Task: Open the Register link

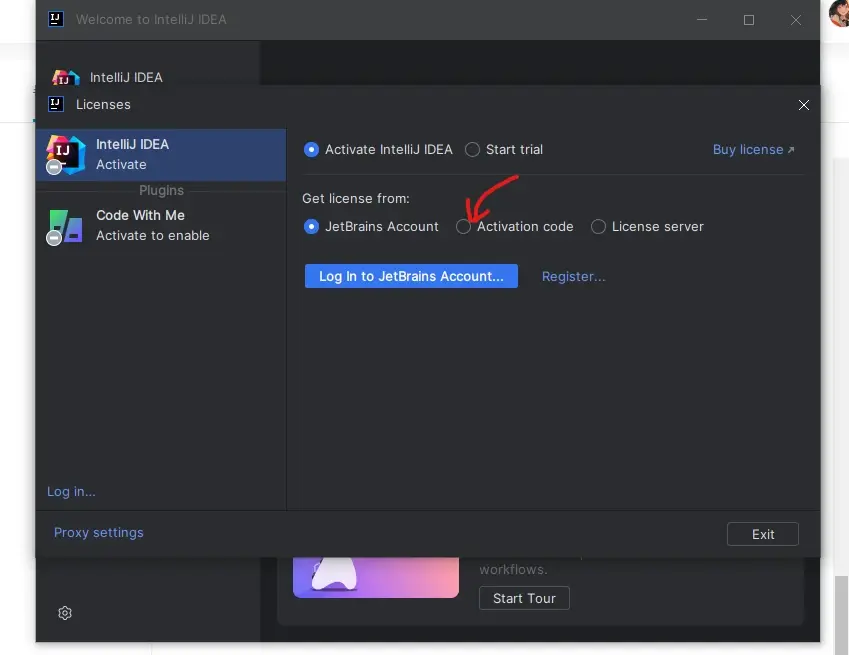Action: tap(573, 277)
